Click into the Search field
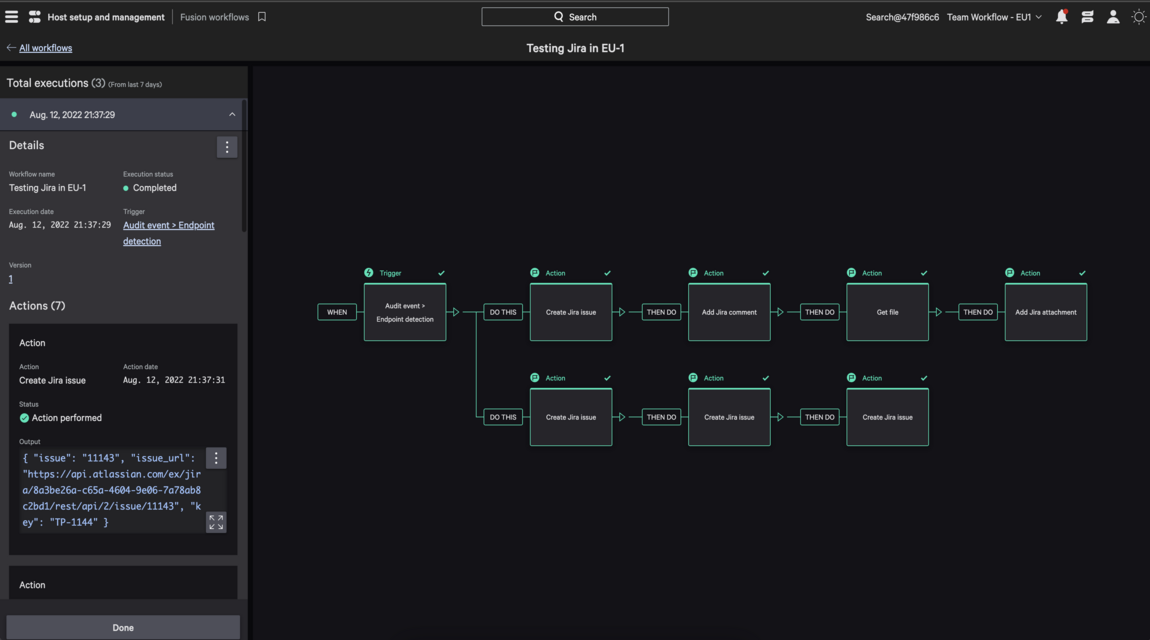 pos(575,17)
